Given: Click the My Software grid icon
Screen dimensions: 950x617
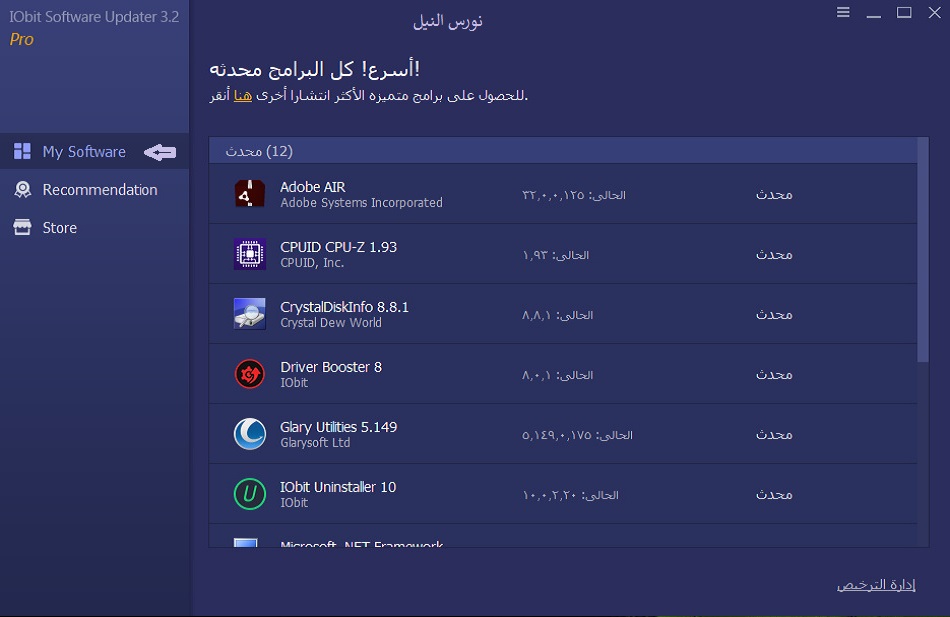Looking at the screenshot, I should [x=22, y=152].
